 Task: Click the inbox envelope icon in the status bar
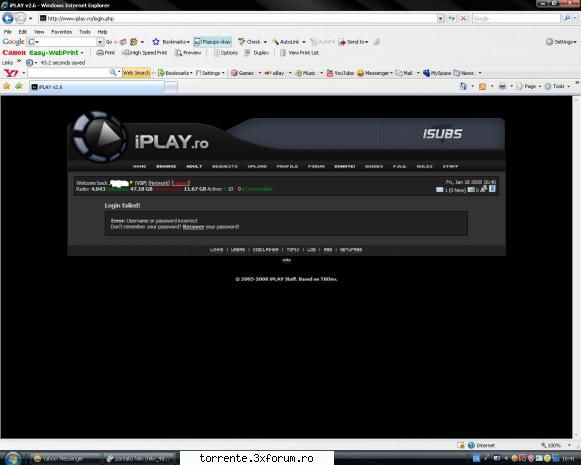[439, 190]
